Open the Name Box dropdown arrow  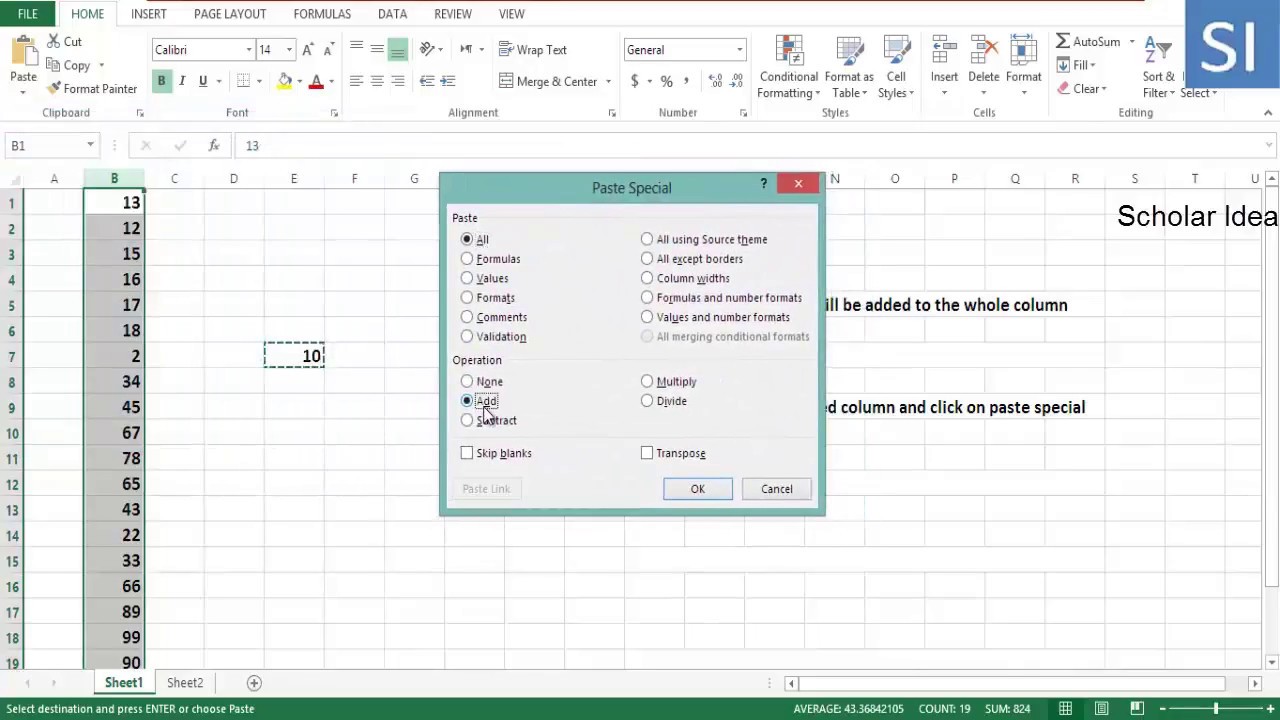(x=90, y=146)
